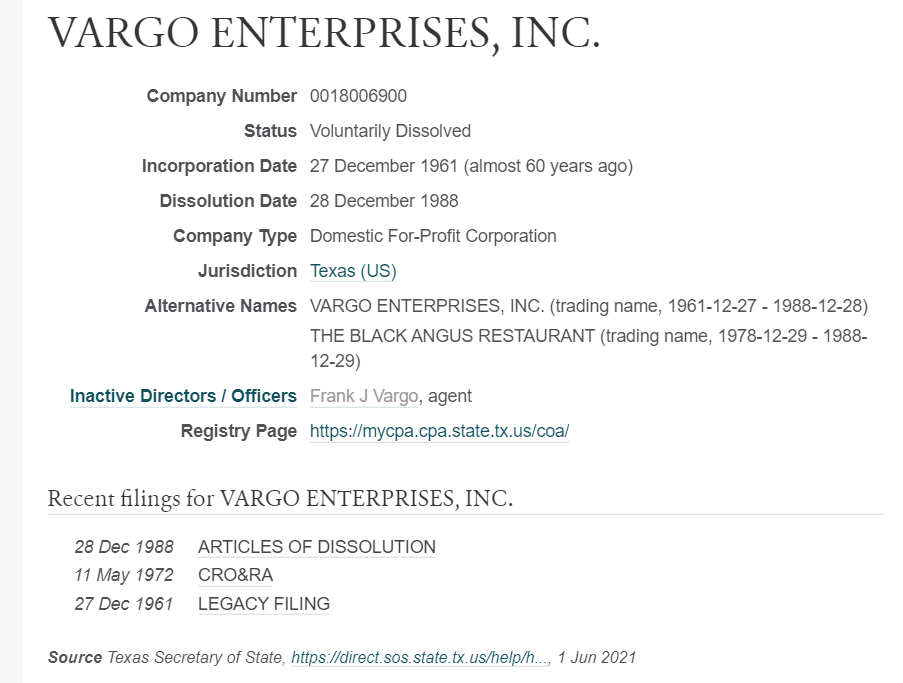Image resolution: width=903 pixels, height=683 pixels.
Task: Click the VARGO ENTERPRISES, INC. page title
Action: tap(324, 33)
